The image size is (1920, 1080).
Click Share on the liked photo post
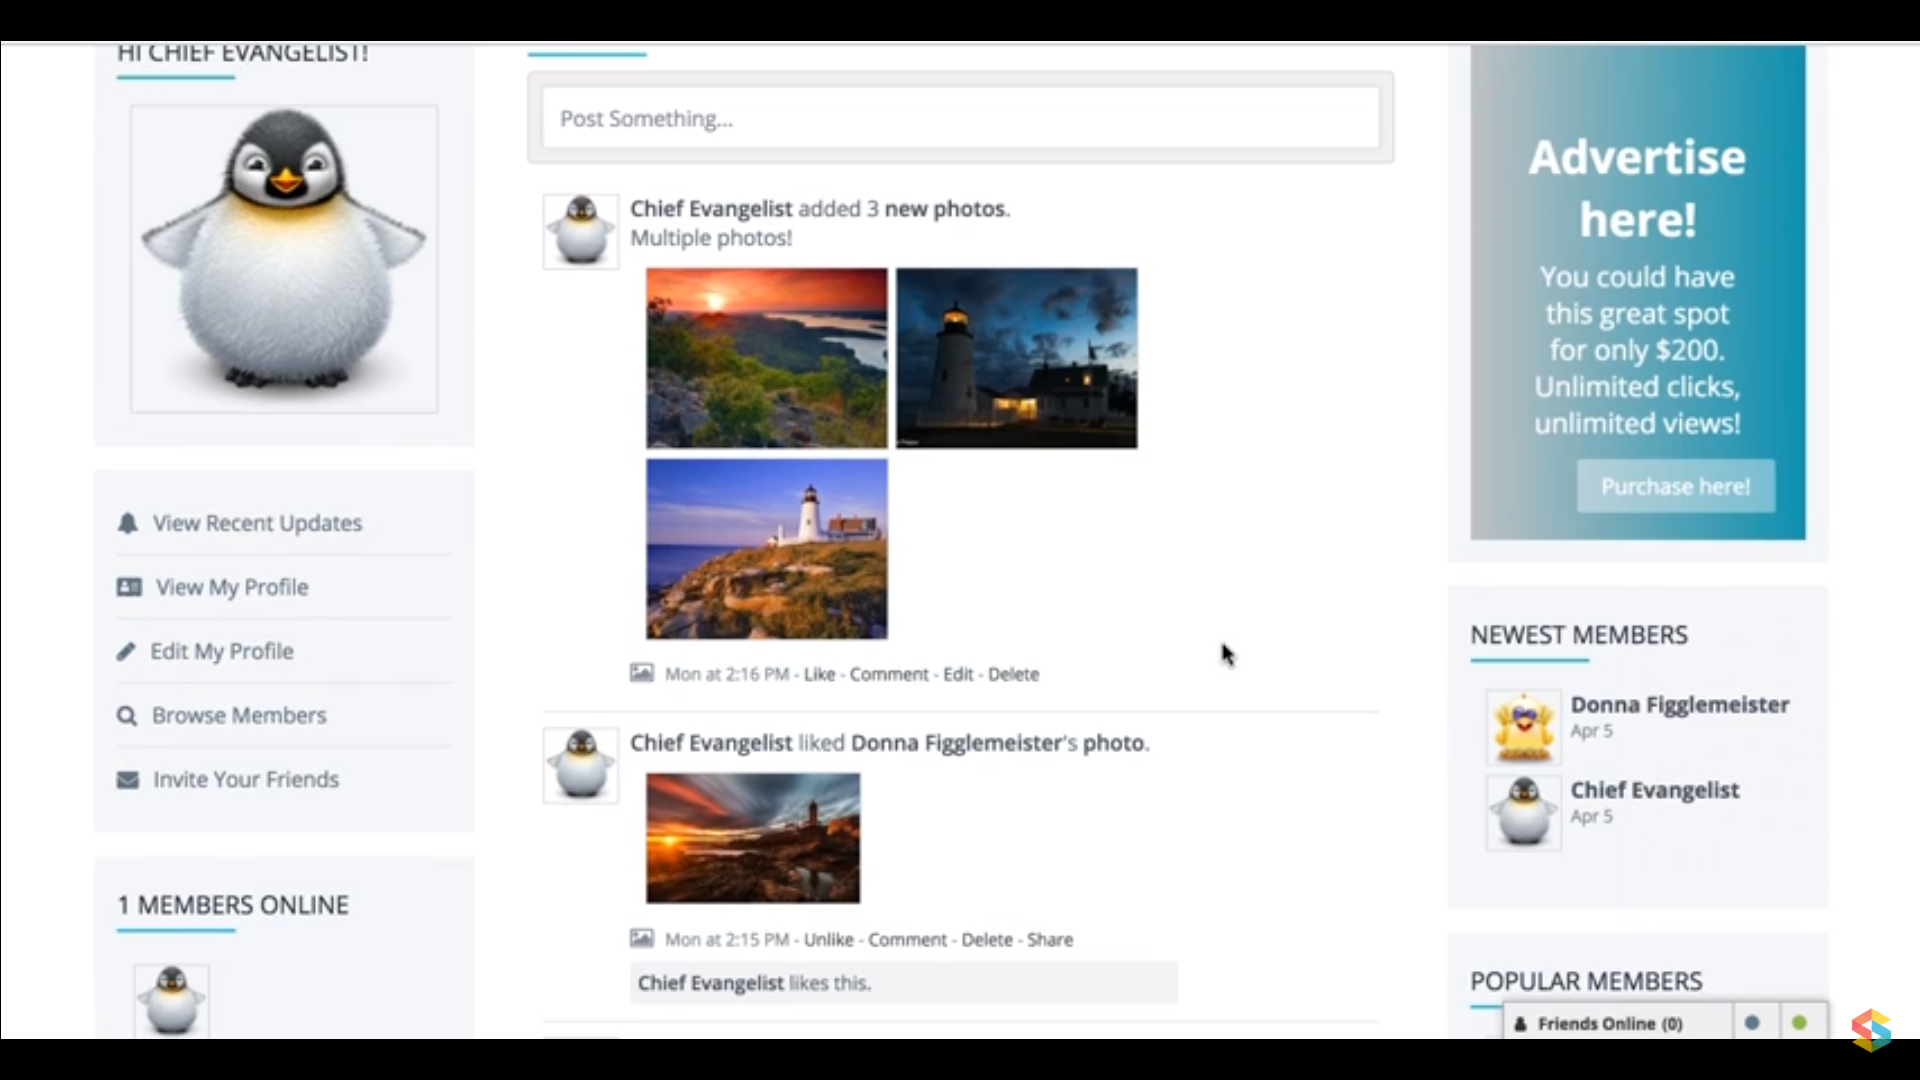point(1049,940)
